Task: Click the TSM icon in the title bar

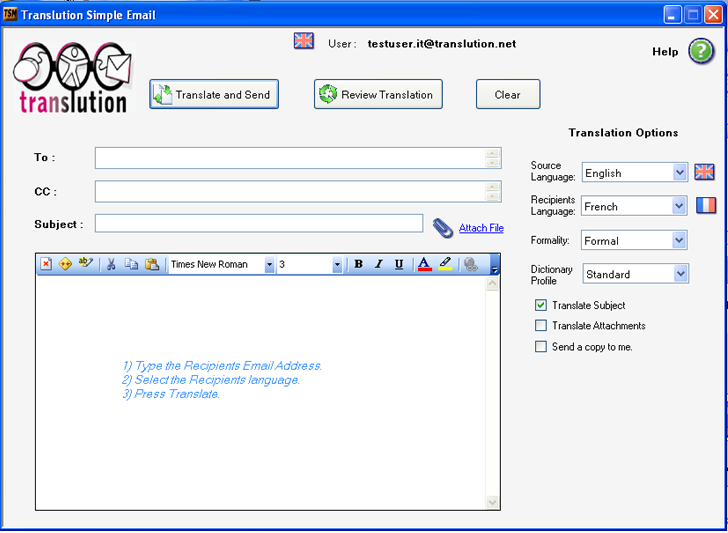Action: tap(10, 14)
